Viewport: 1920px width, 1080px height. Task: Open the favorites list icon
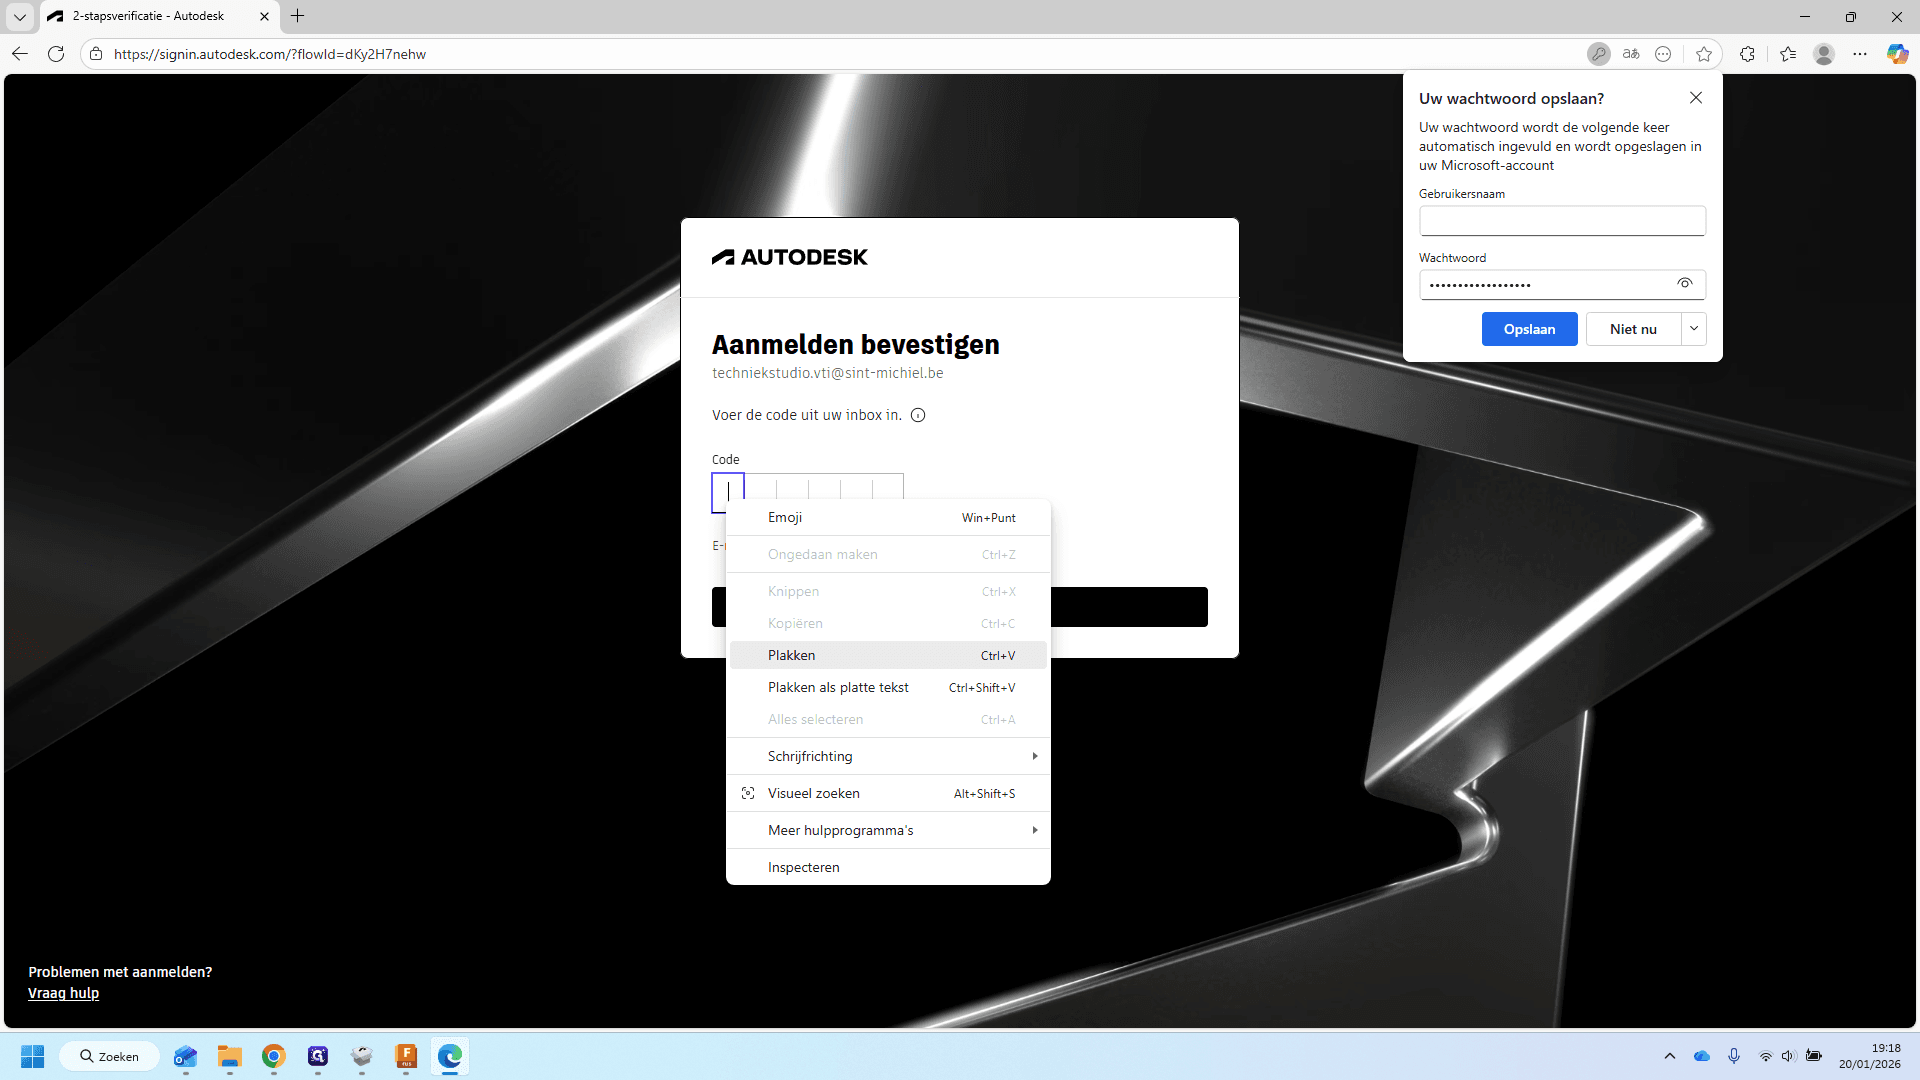click(1788, 54)
